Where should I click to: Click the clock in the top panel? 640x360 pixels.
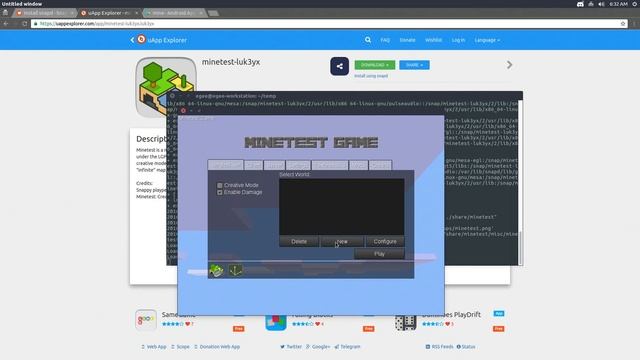618,4
